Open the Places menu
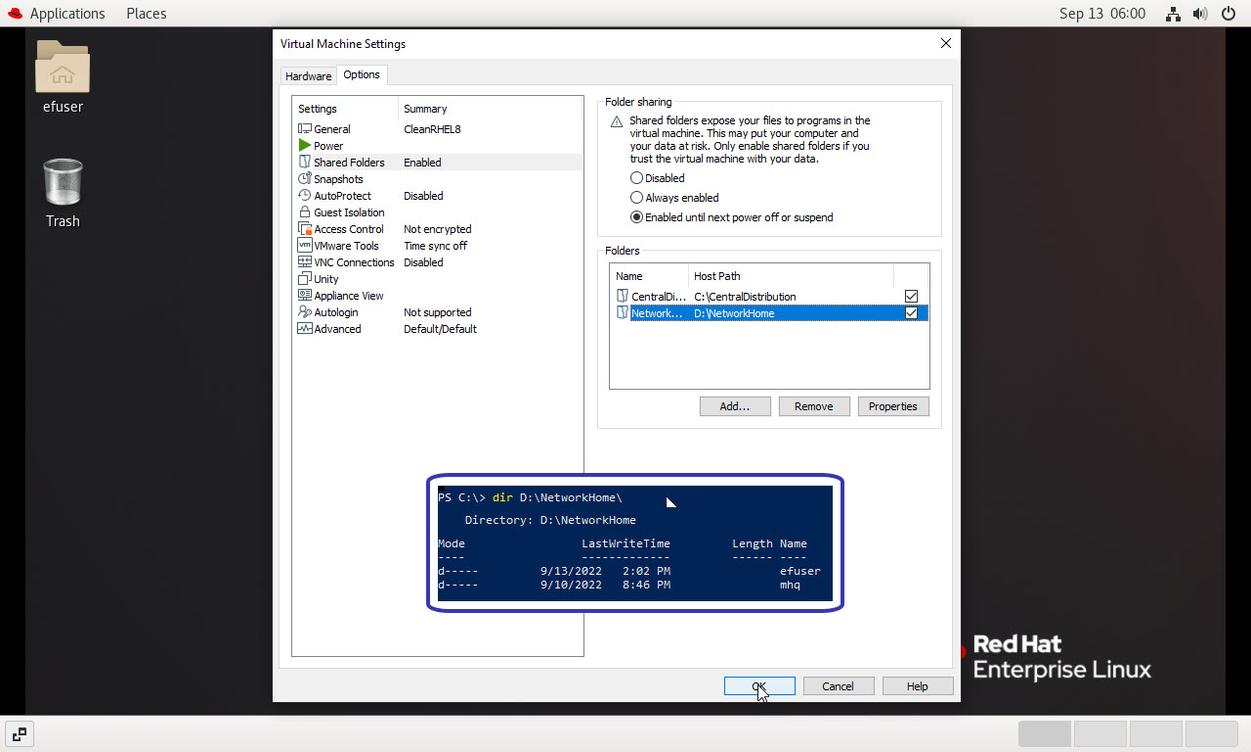 [146, 14]
